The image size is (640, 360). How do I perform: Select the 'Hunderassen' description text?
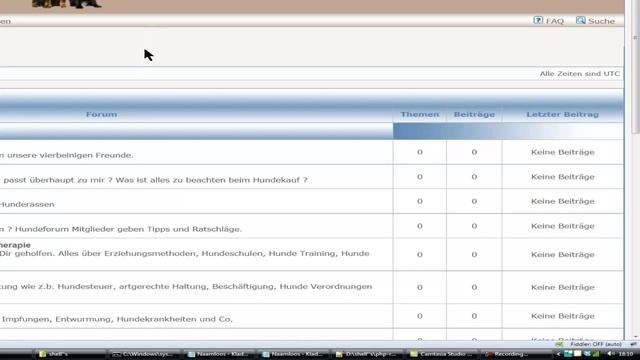[27, 204]
